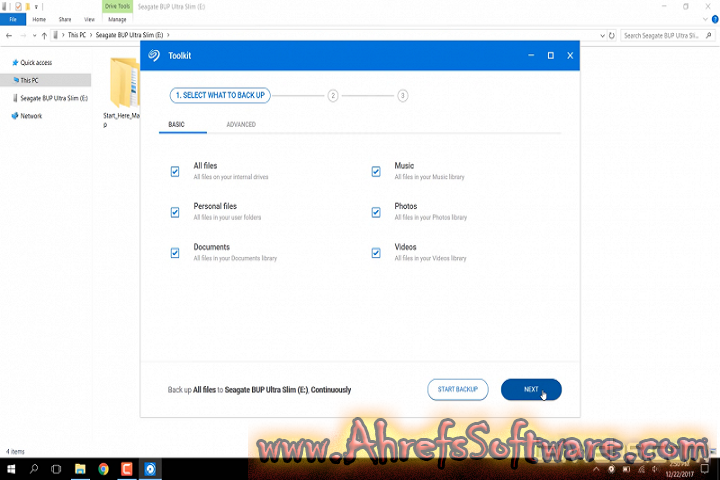
Task: Click the Drive Tools contextual tab
Action: tap(117, 6)
